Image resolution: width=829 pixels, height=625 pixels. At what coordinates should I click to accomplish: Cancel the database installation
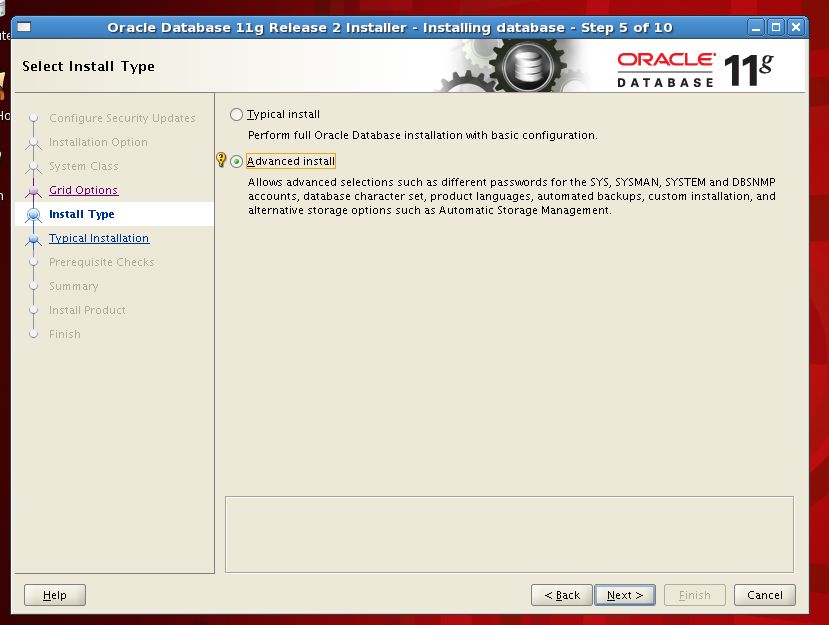pyautogui.click(x=765, y=595)
